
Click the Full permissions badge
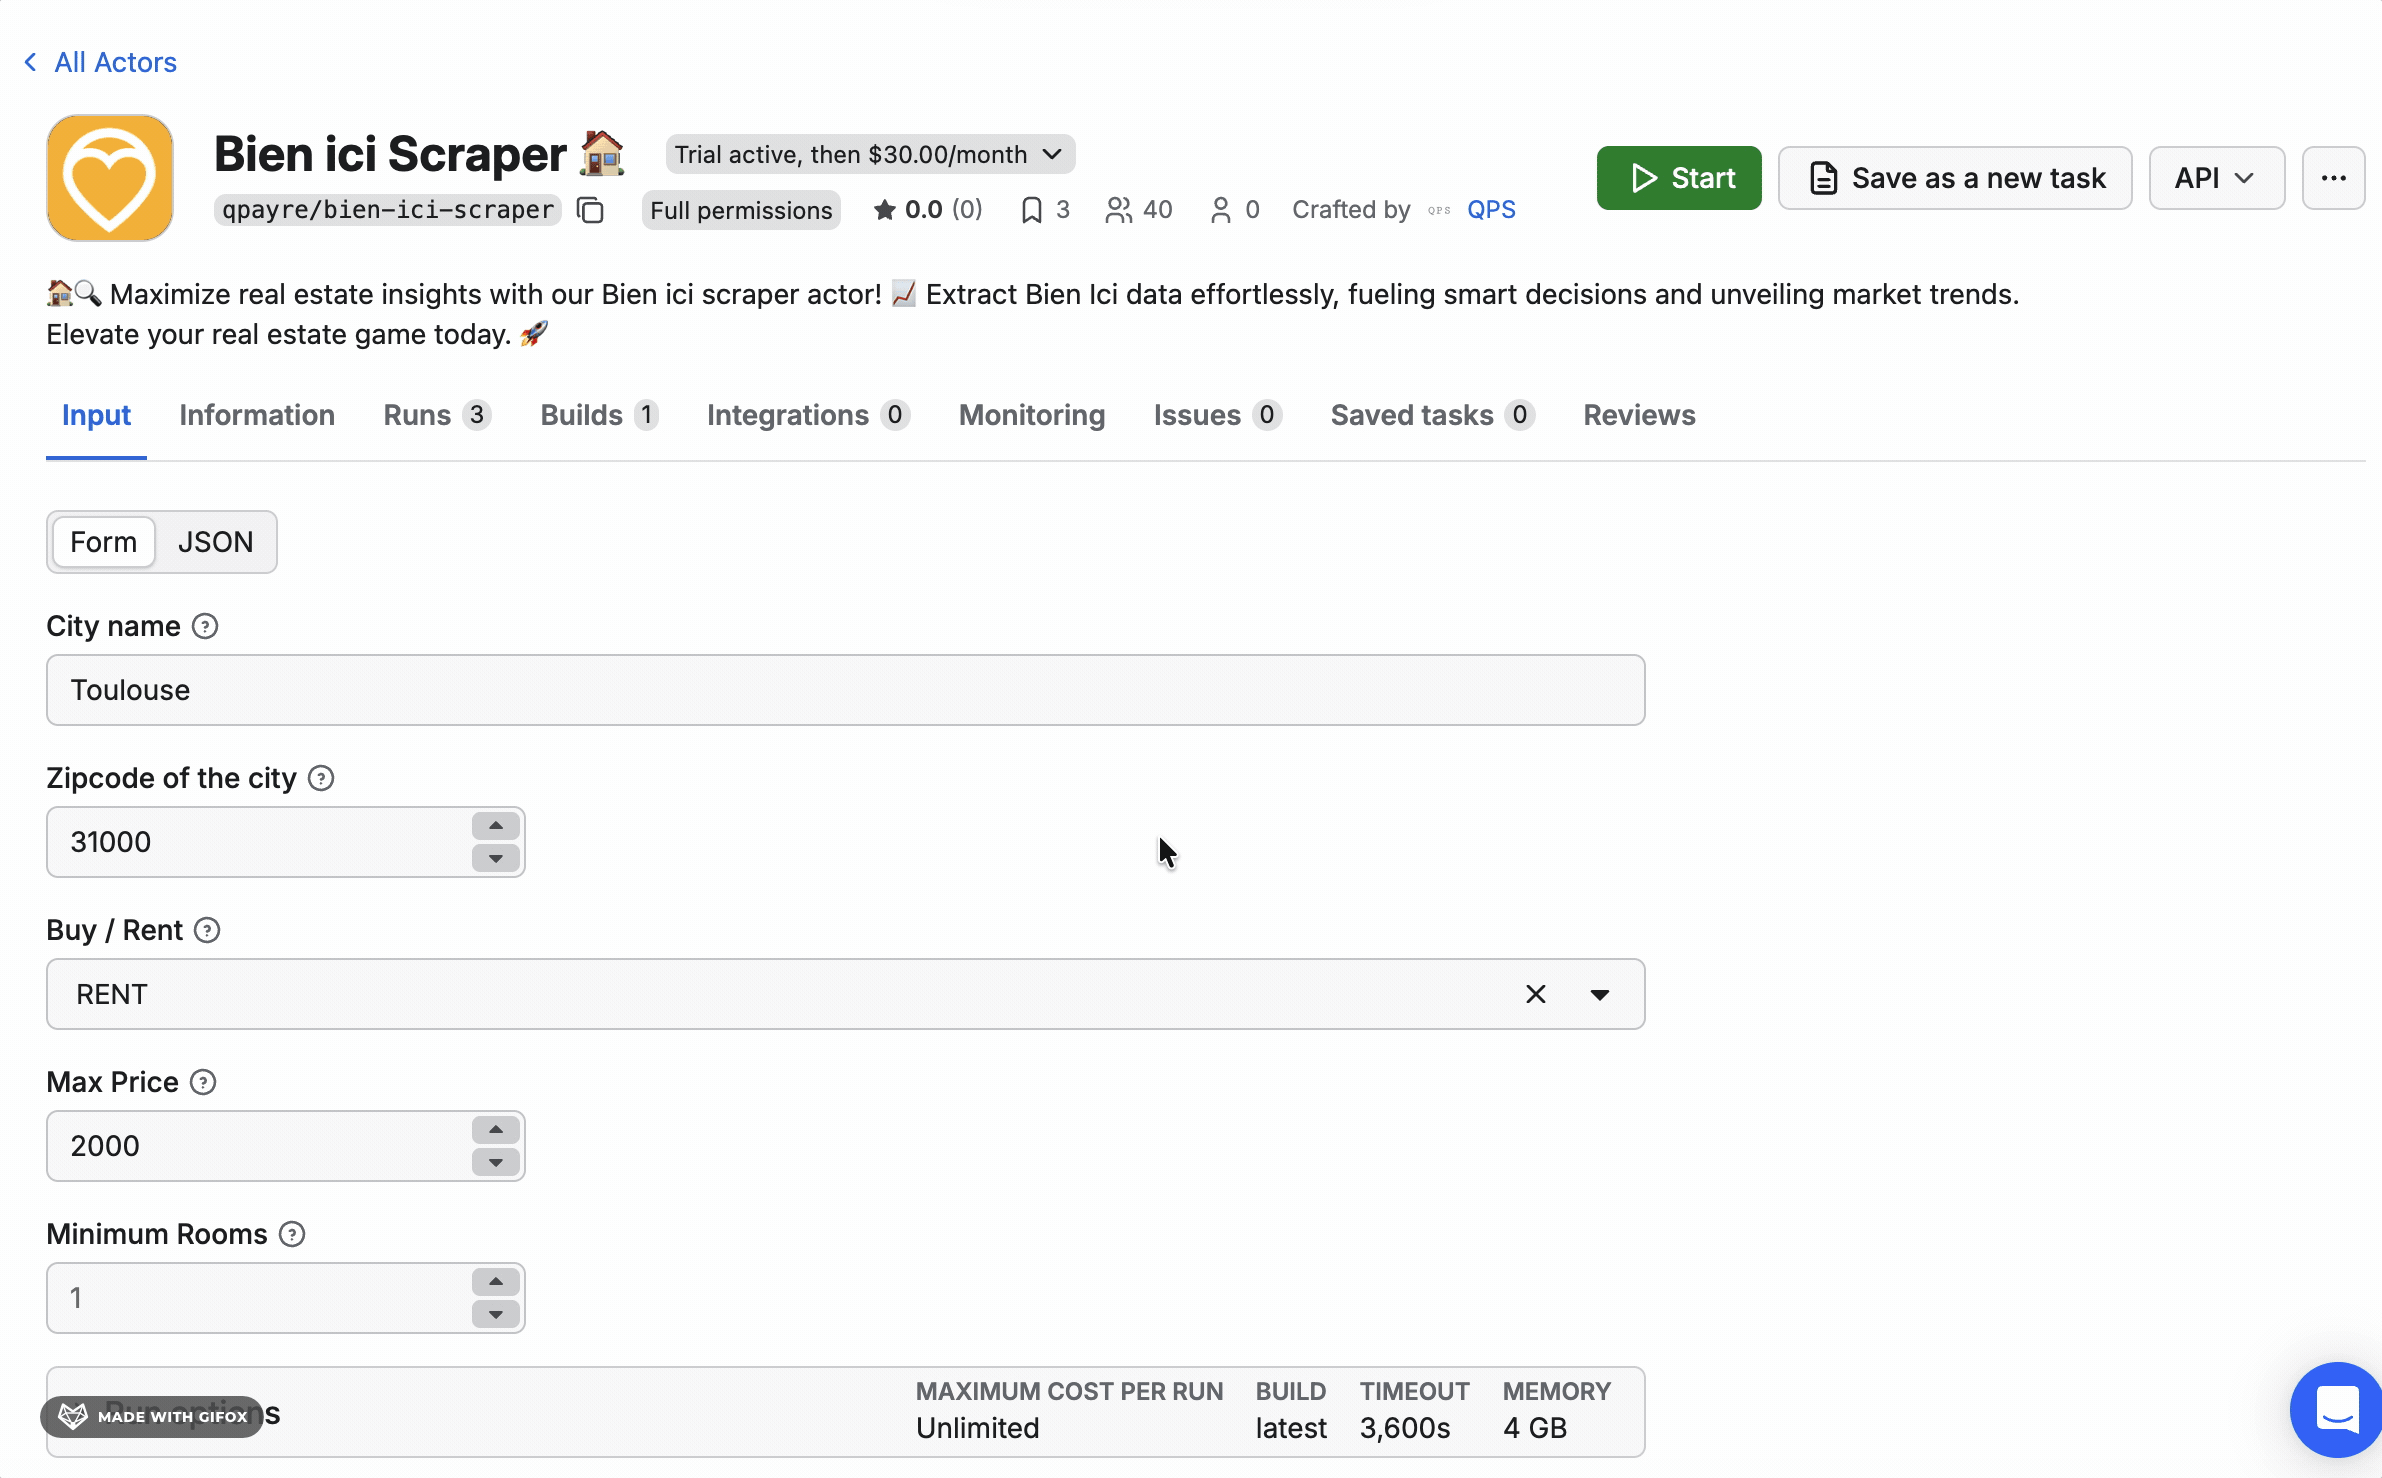tap(741, 210)
